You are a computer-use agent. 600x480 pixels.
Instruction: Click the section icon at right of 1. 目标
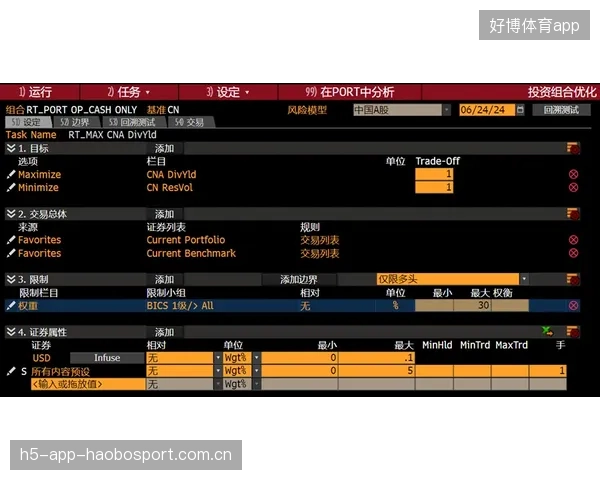coord(573,148)
